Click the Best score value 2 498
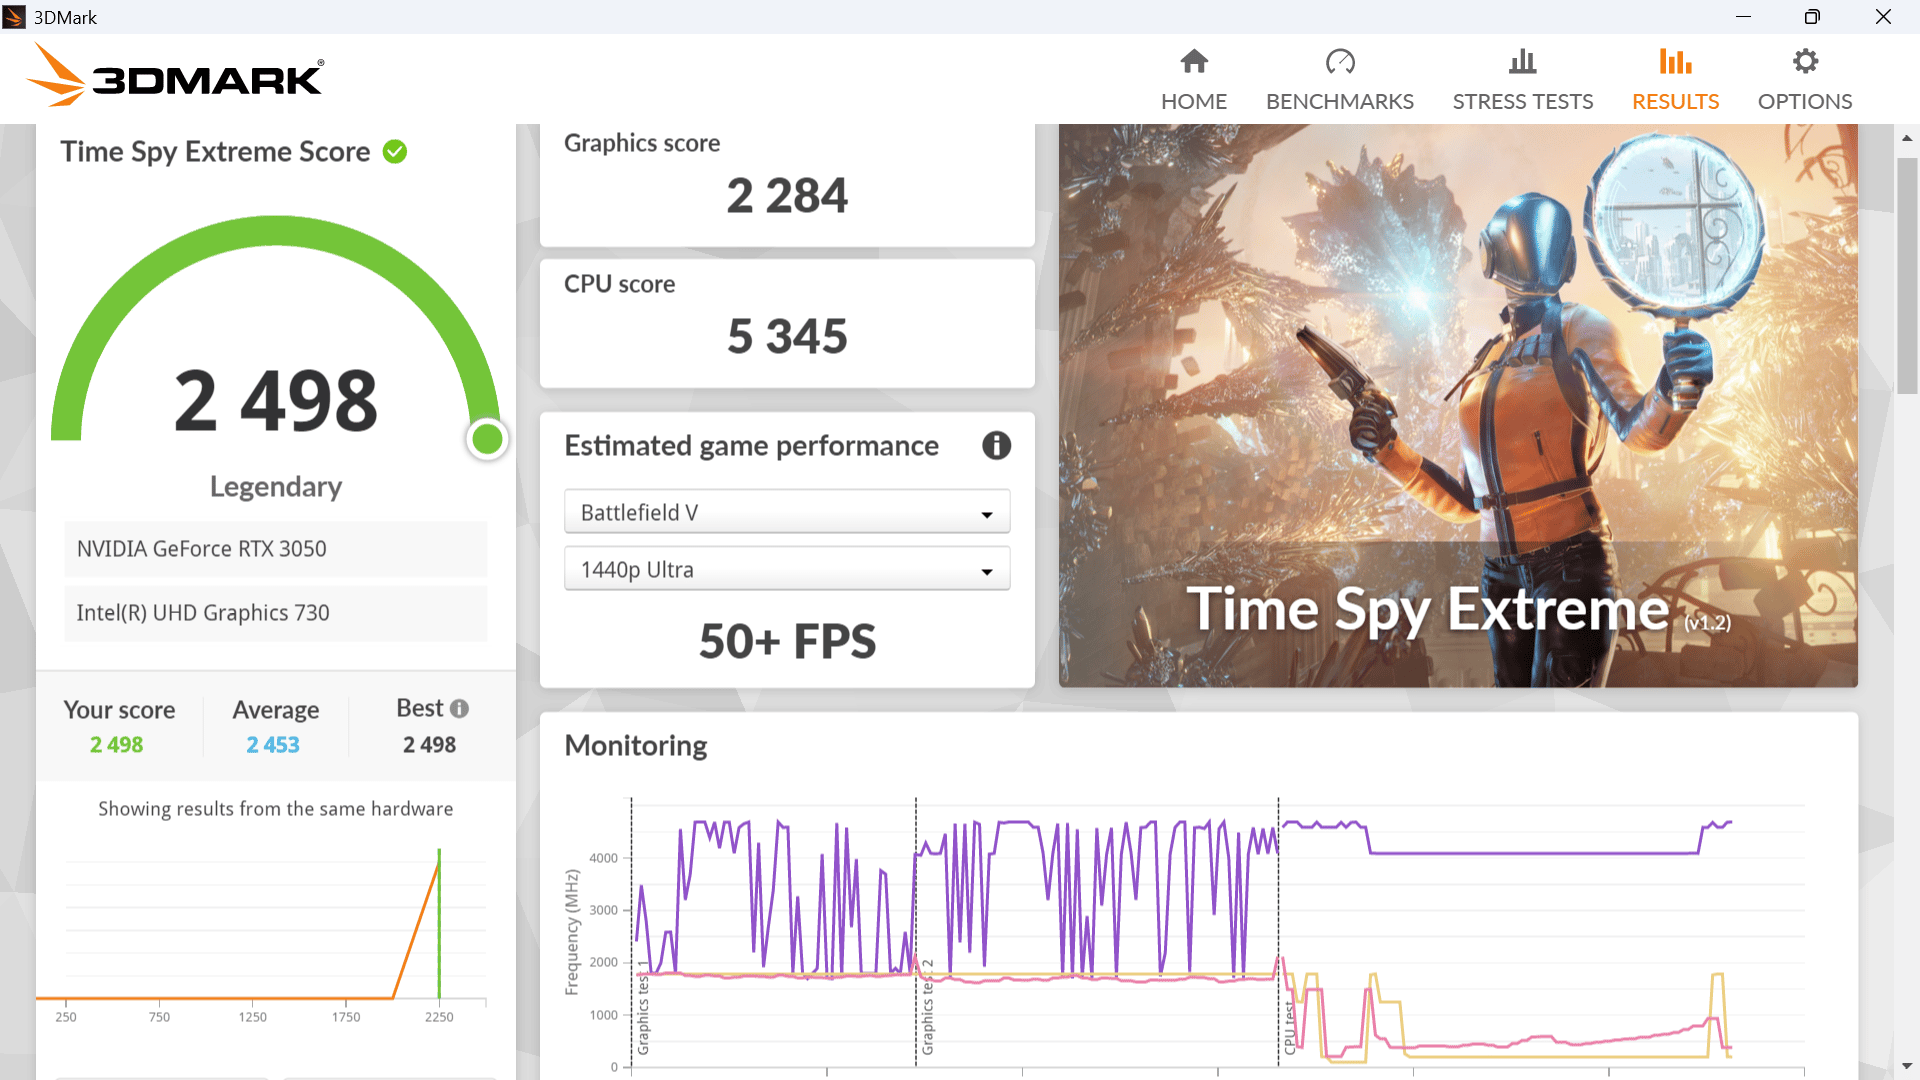The height and width of the screenshot is (1080, 1920). [429, 745]
